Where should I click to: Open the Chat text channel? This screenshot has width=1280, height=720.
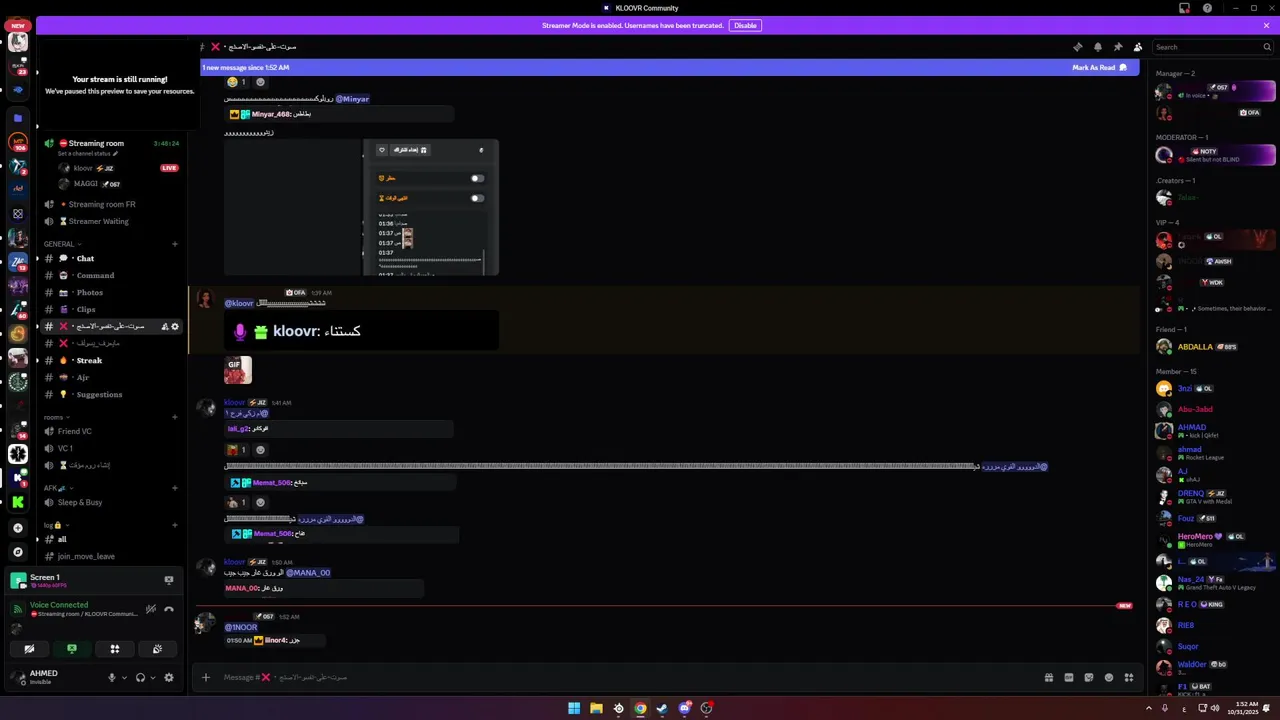coord(111,258)
